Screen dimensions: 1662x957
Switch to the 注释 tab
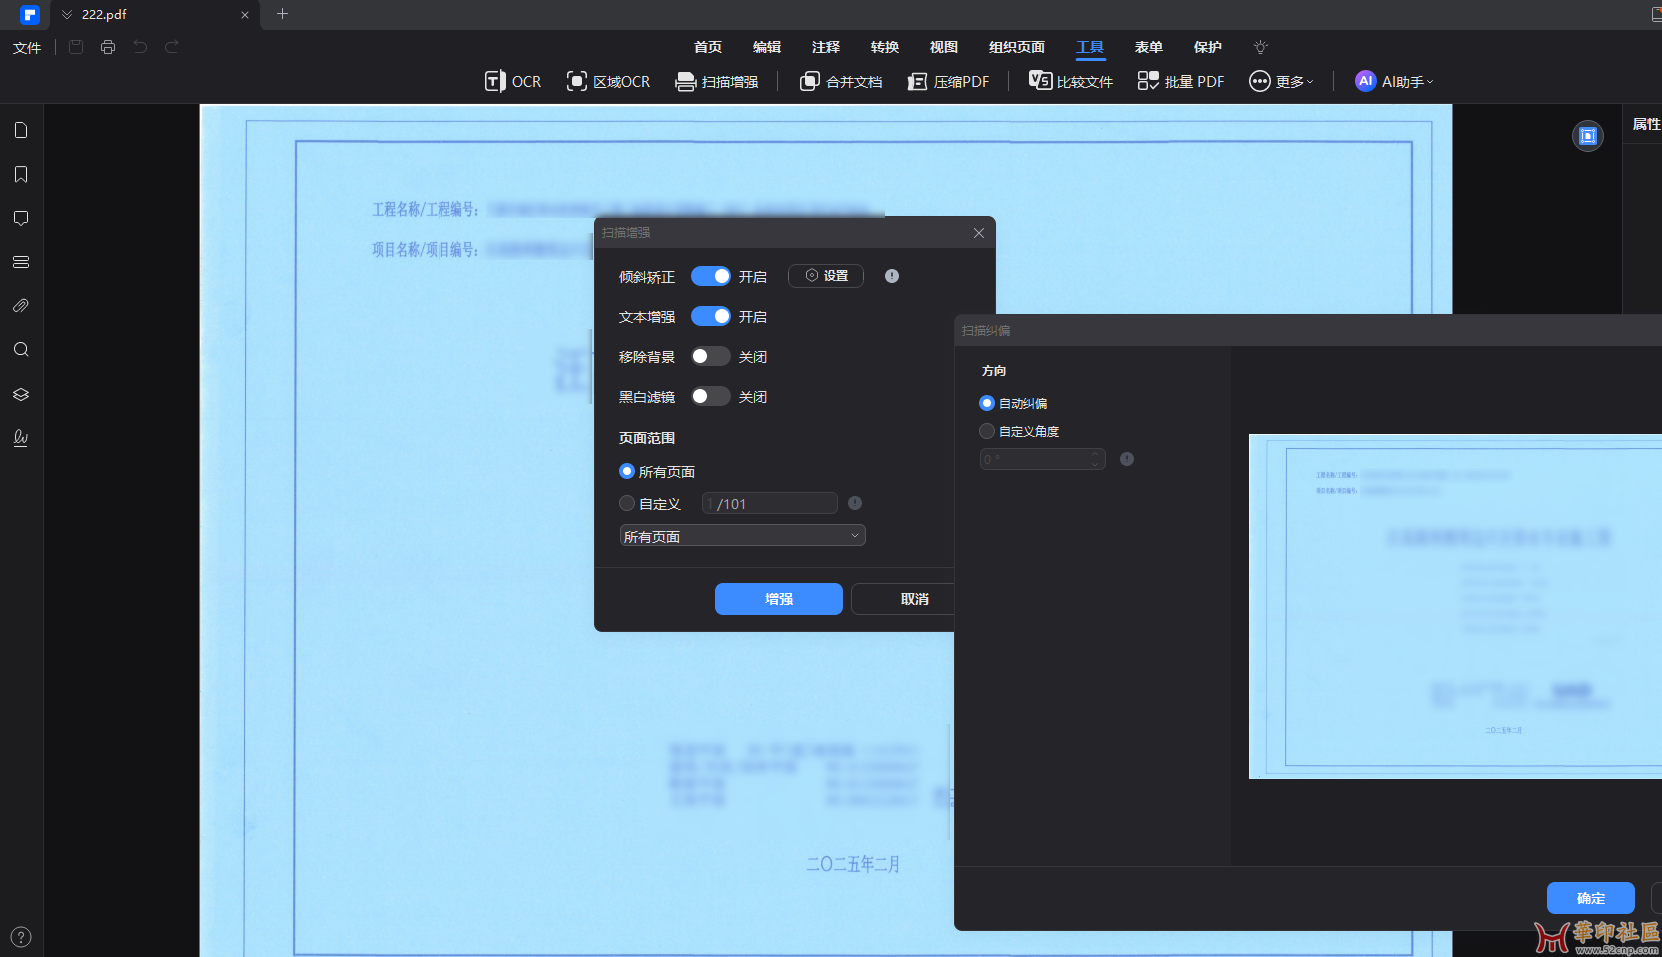coord(825,47)
